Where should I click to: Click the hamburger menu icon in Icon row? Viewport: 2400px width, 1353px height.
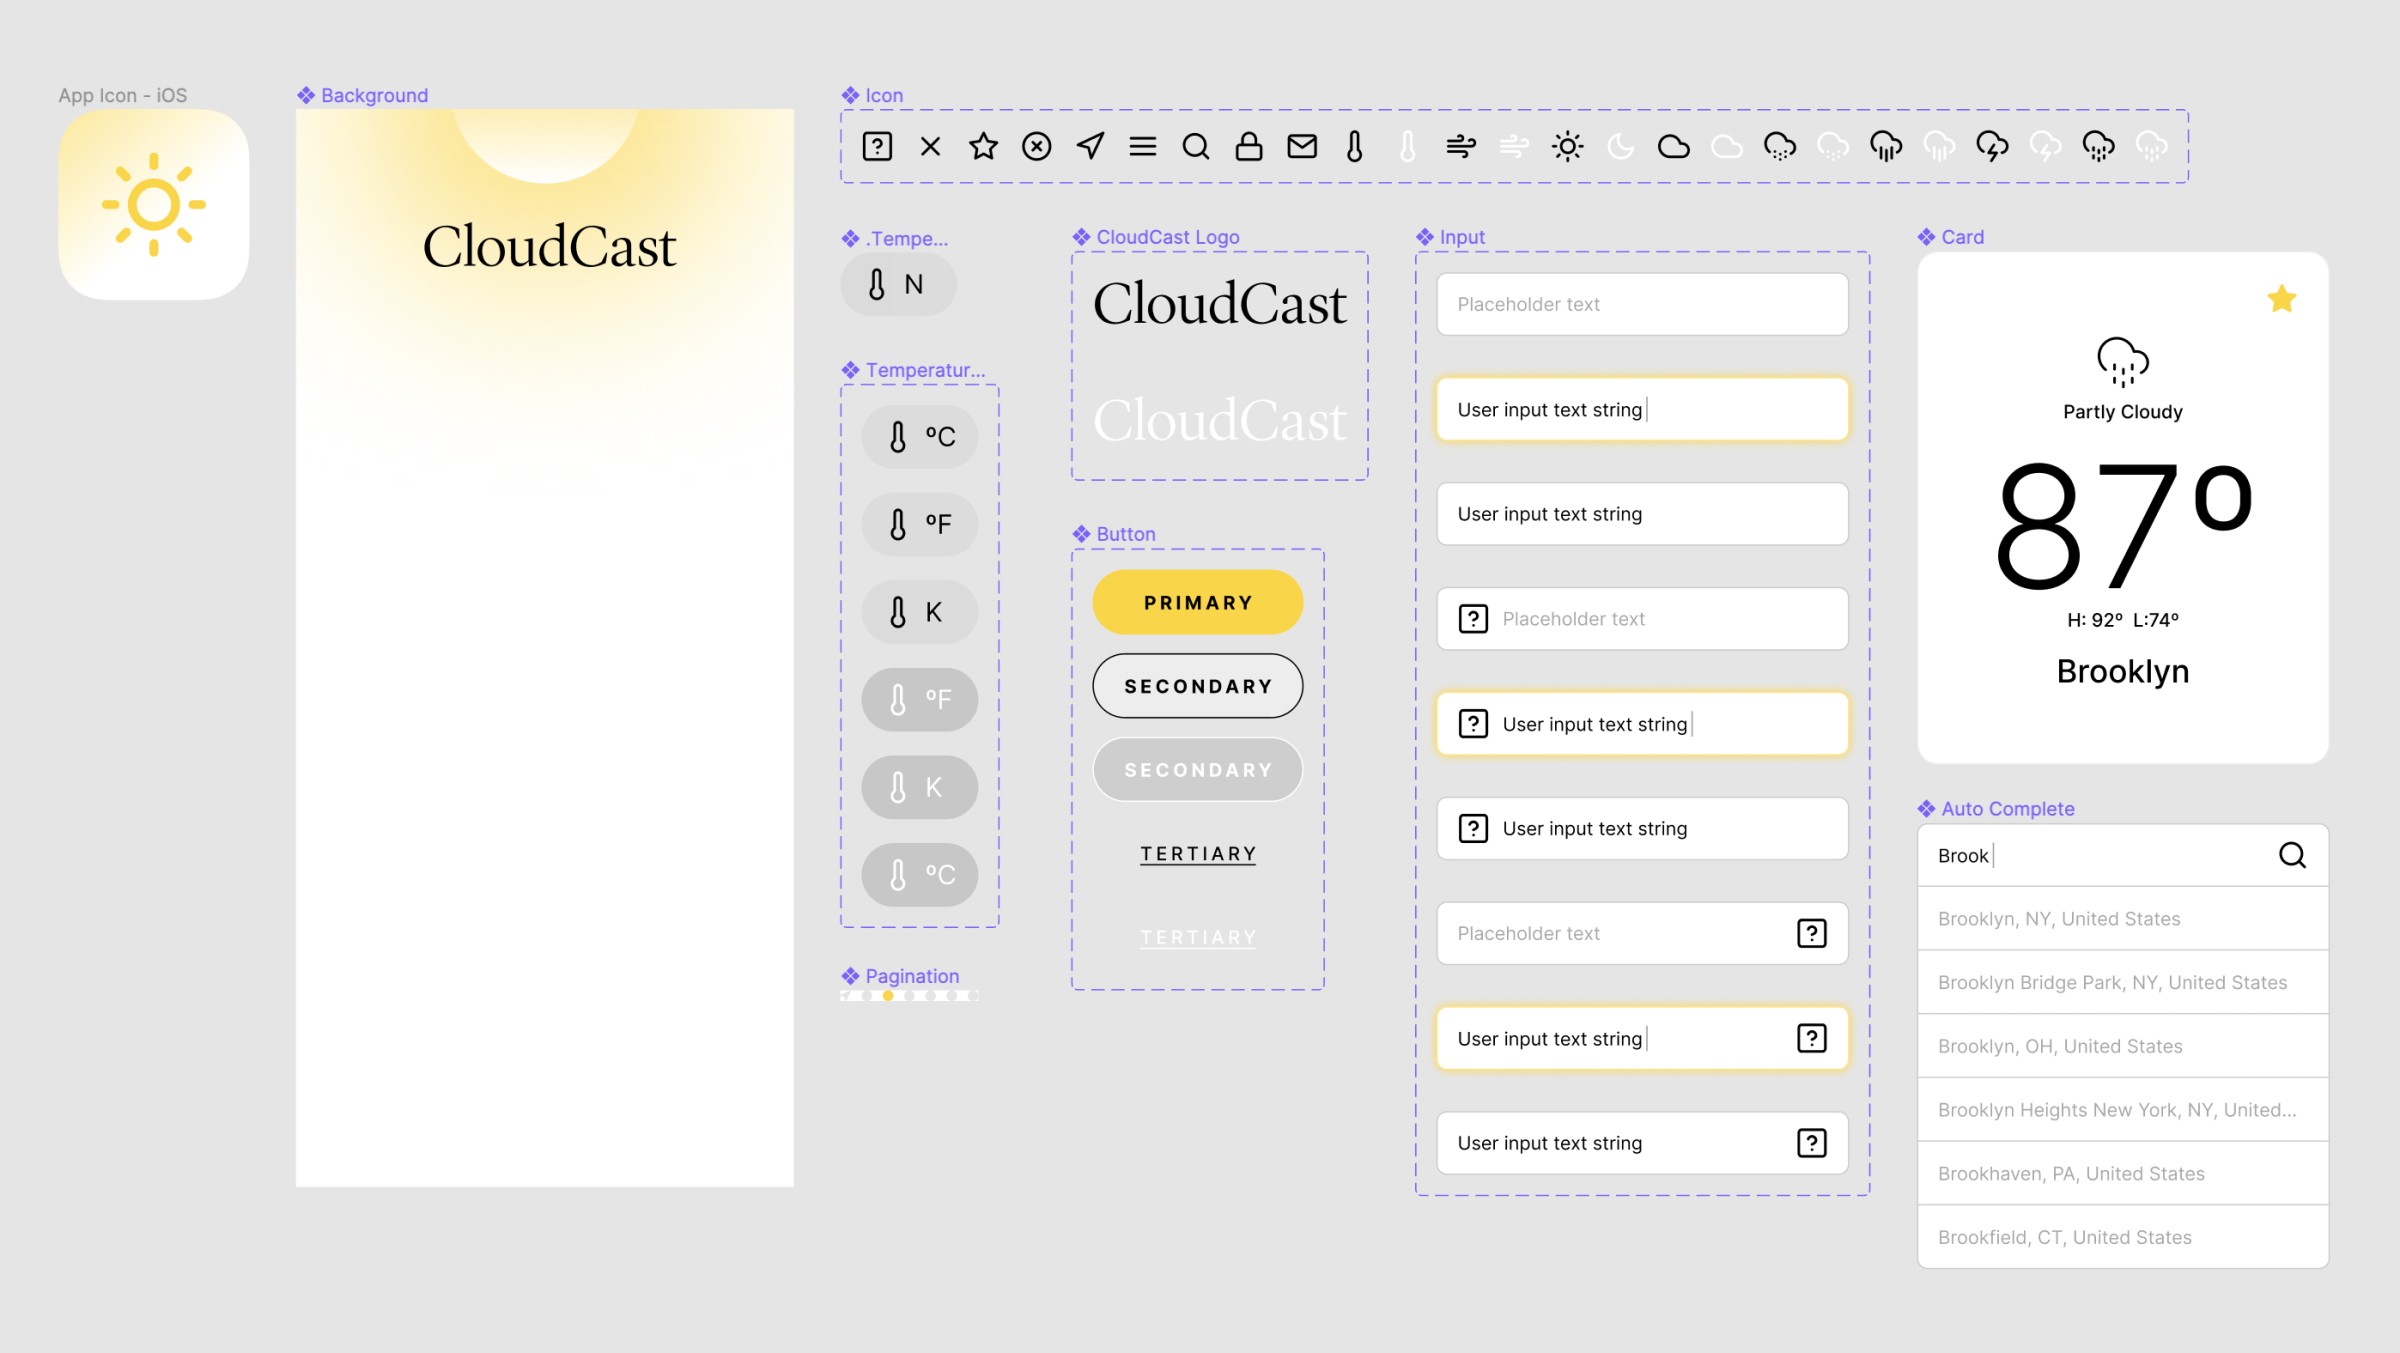(x=1143, y=147)
